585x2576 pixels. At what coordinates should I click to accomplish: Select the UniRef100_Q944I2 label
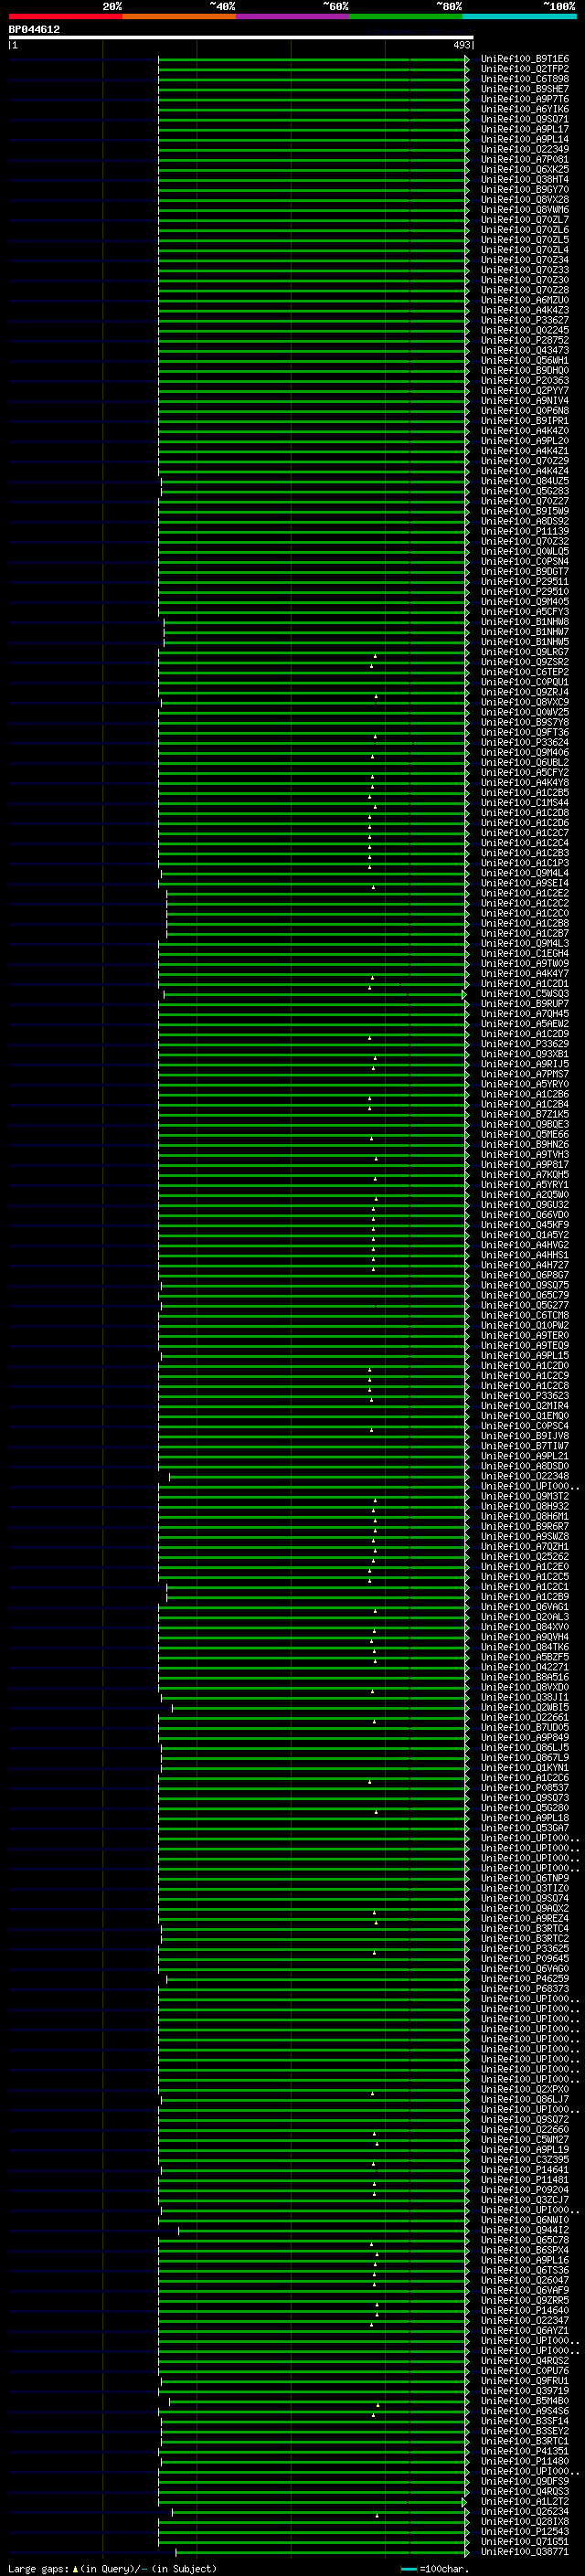(x=525, y=2230)
